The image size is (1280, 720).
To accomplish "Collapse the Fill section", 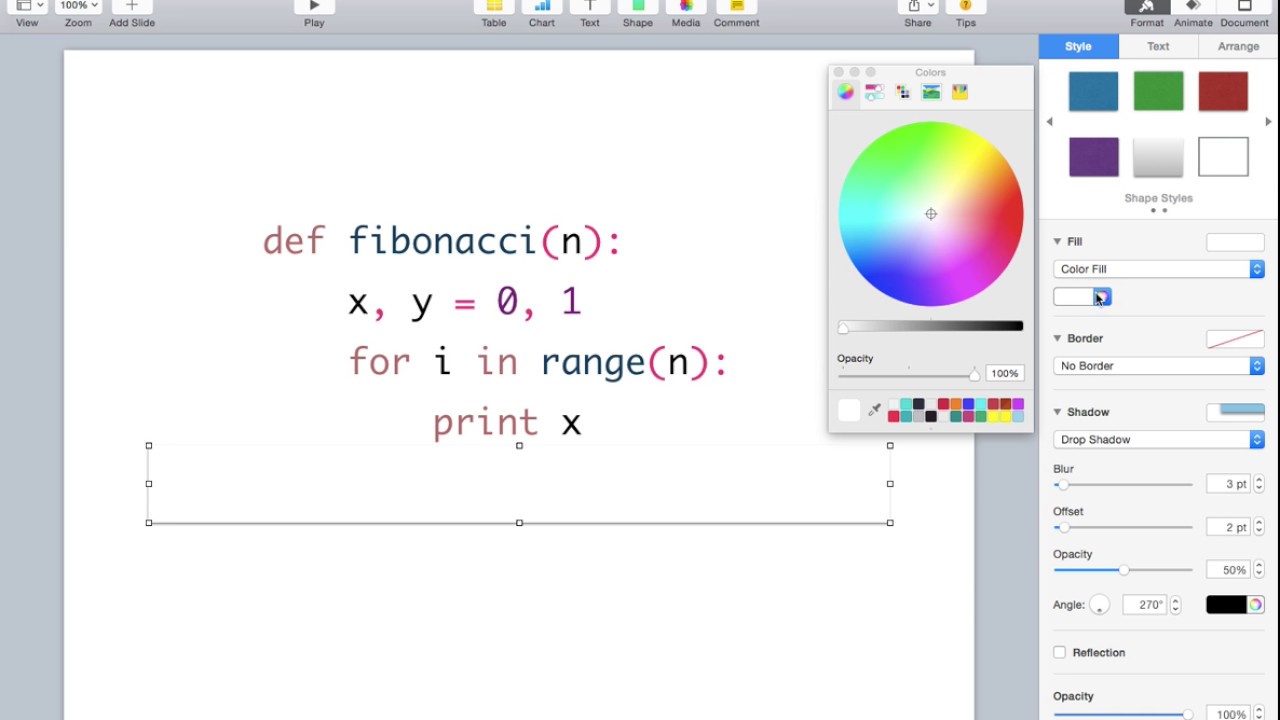I will point(1057,241).
